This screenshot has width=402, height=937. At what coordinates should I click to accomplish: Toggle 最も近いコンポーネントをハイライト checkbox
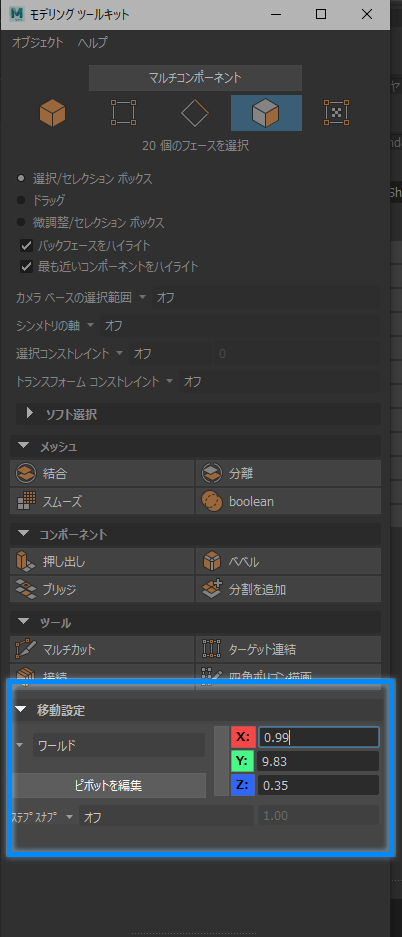click(x=26, y=267)
